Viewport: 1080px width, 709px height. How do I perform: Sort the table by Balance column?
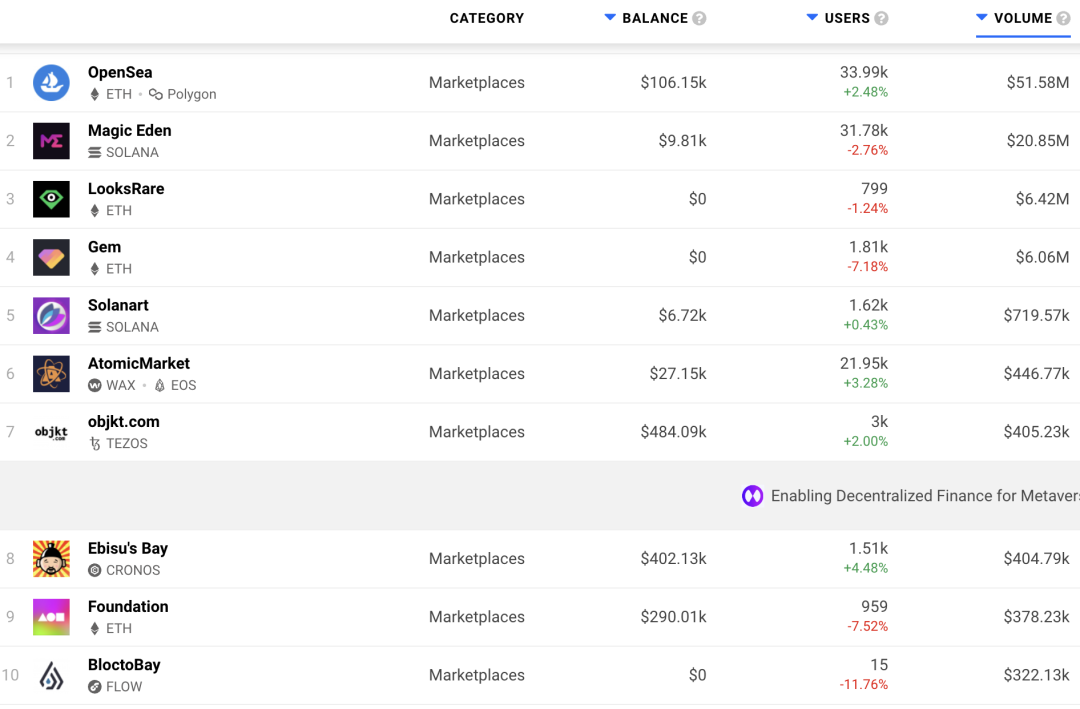[654, 19]
